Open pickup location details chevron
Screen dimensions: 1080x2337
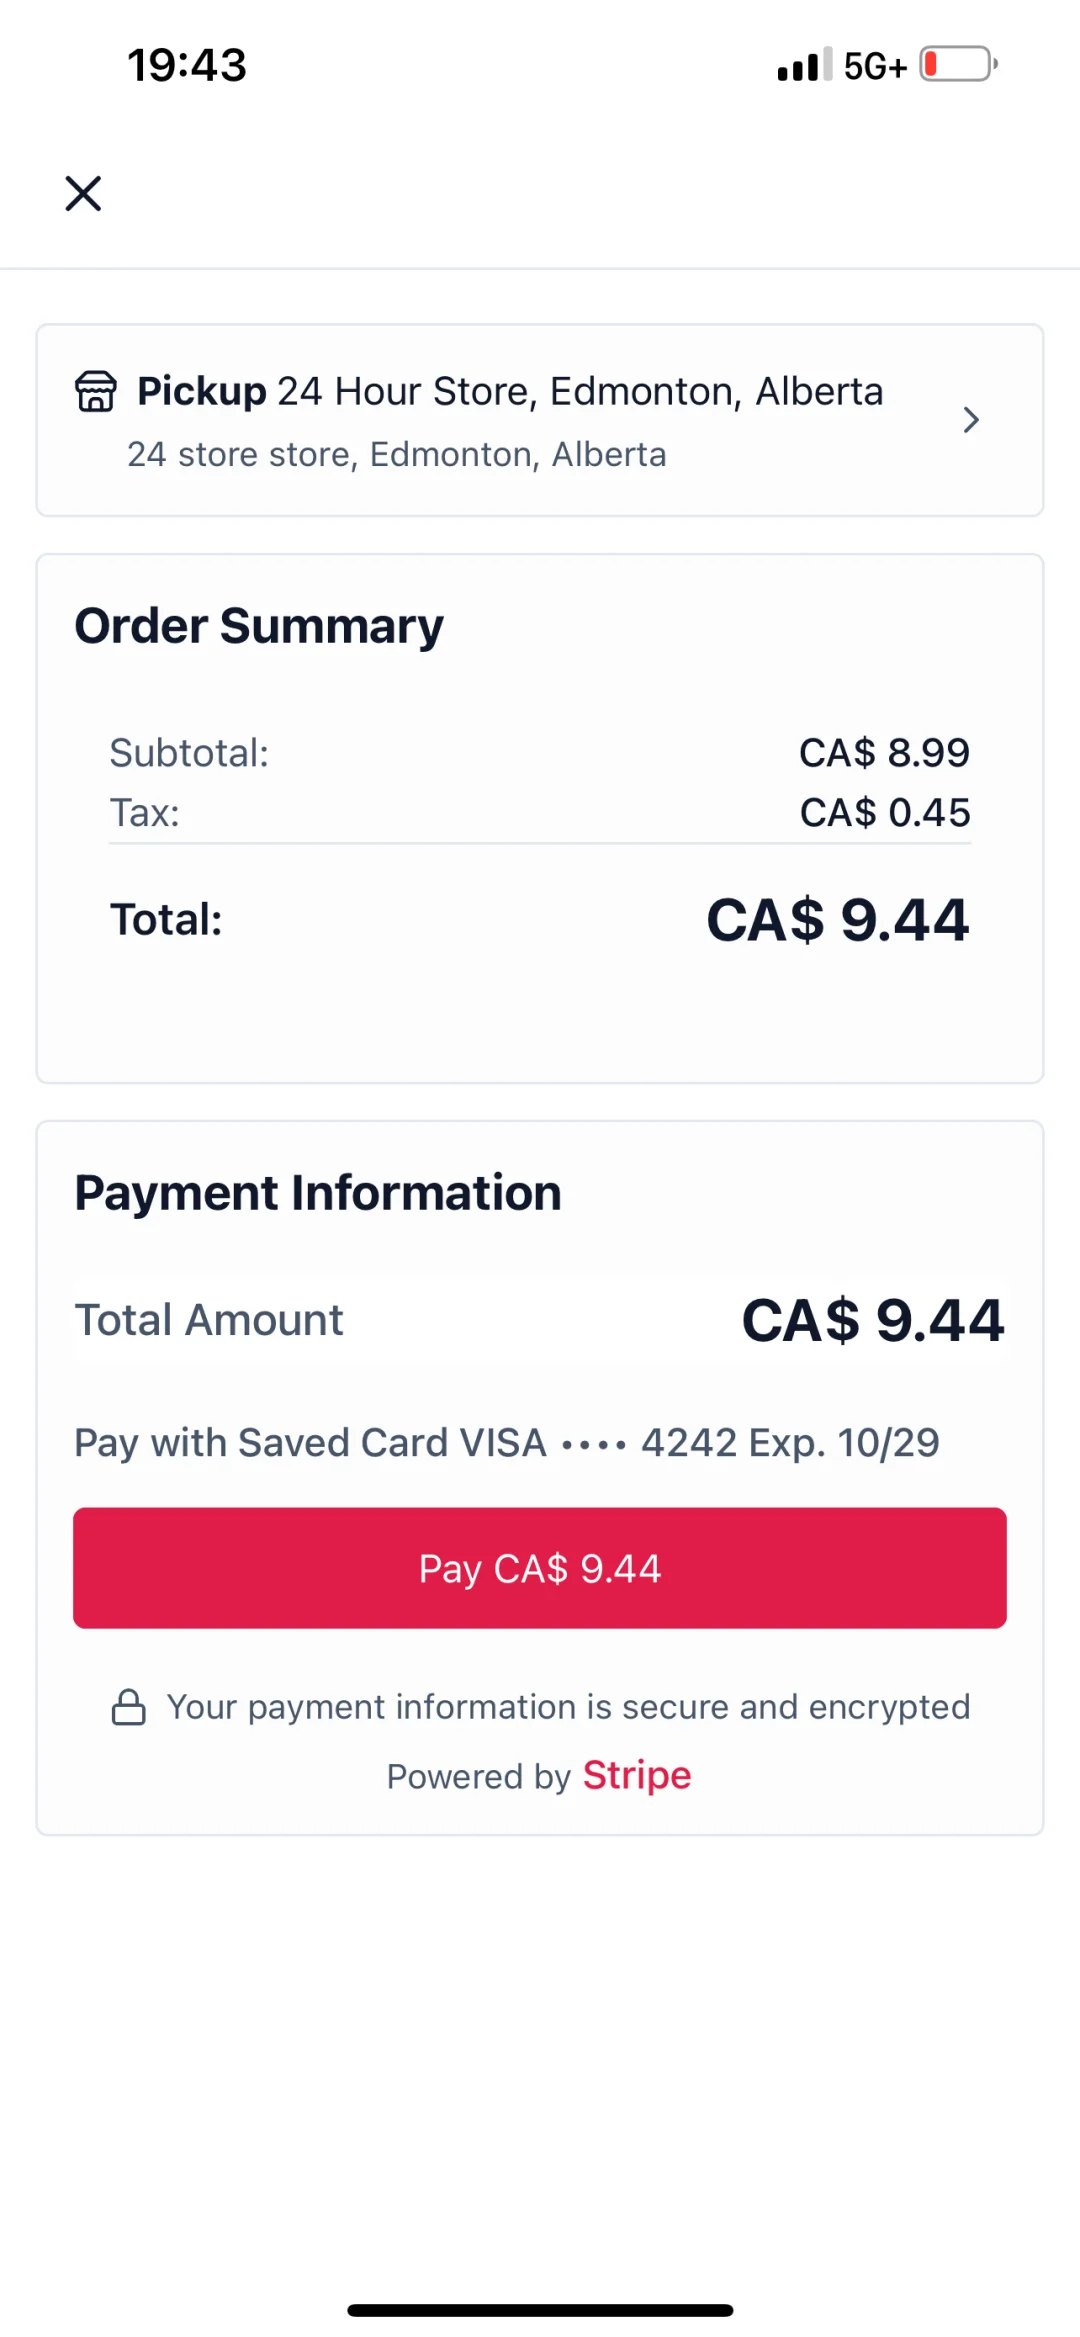click(970, 420)
